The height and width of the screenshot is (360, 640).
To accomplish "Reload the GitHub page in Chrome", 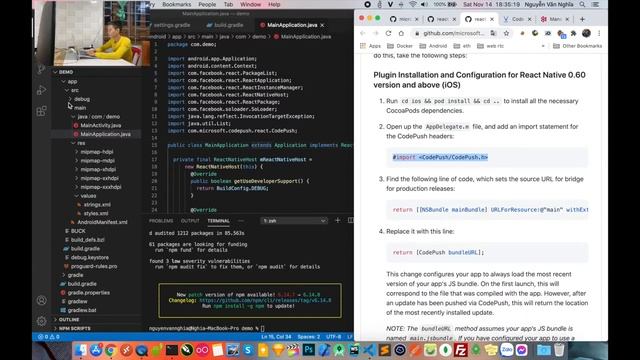I will click(x=388, y=33).
